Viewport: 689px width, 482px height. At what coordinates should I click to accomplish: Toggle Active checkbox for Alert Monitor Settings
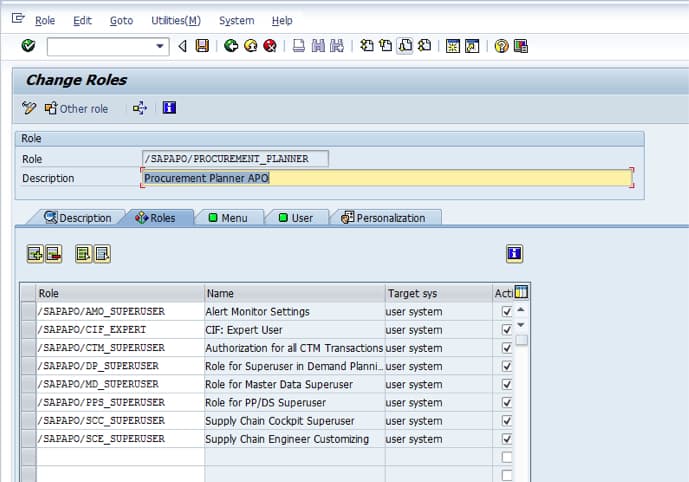(x=507, y=312)
